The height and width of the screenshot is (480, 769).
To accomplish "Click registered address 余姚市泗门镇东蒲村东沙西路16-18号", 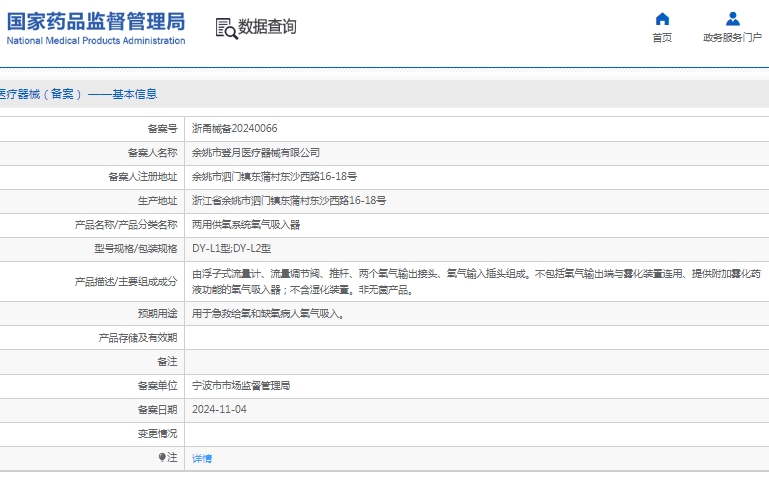I will point(274,177).
